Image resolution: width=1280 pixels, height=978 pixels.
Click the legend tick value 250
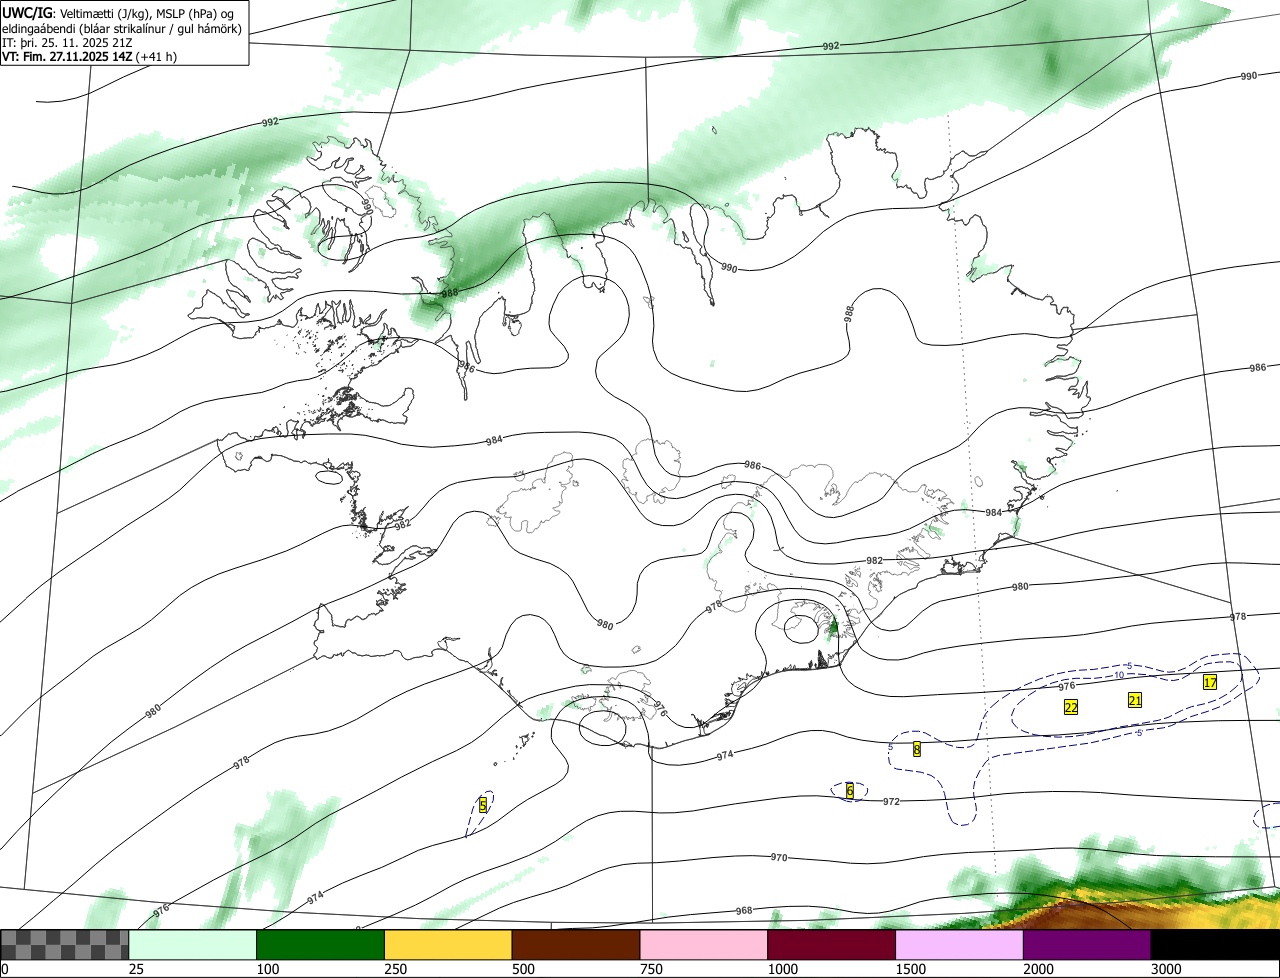396,969
